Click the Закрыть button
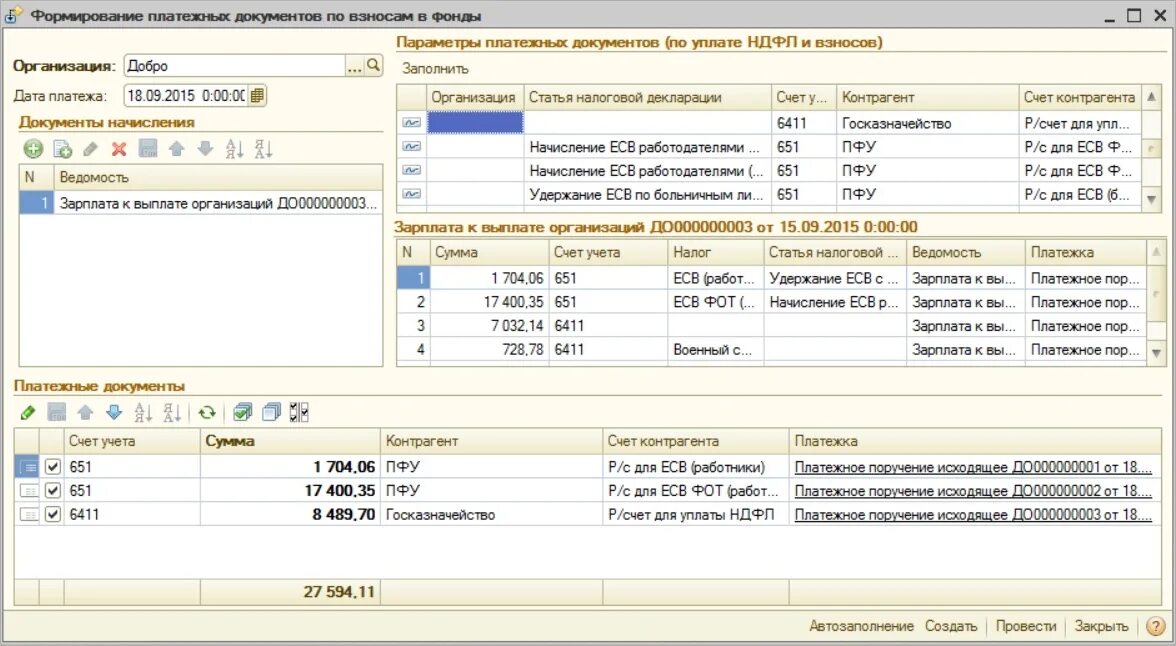The width and height of the screenshot is (1176, 646). [1101, 626]
